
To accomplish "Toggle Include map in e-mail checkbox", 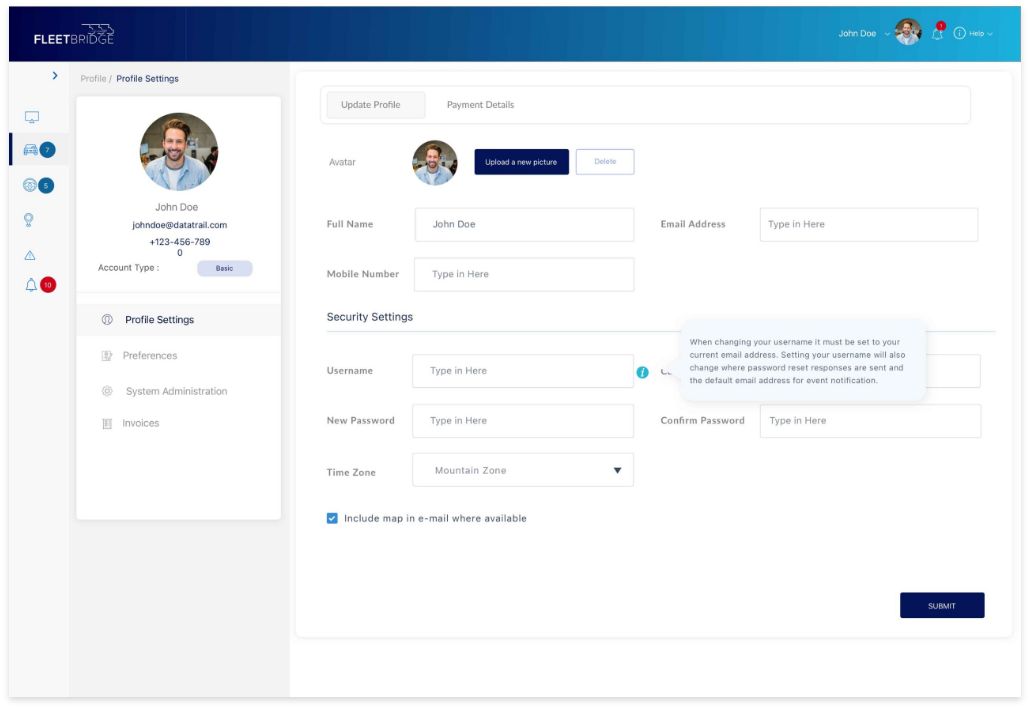I will (x=332, y=518).
